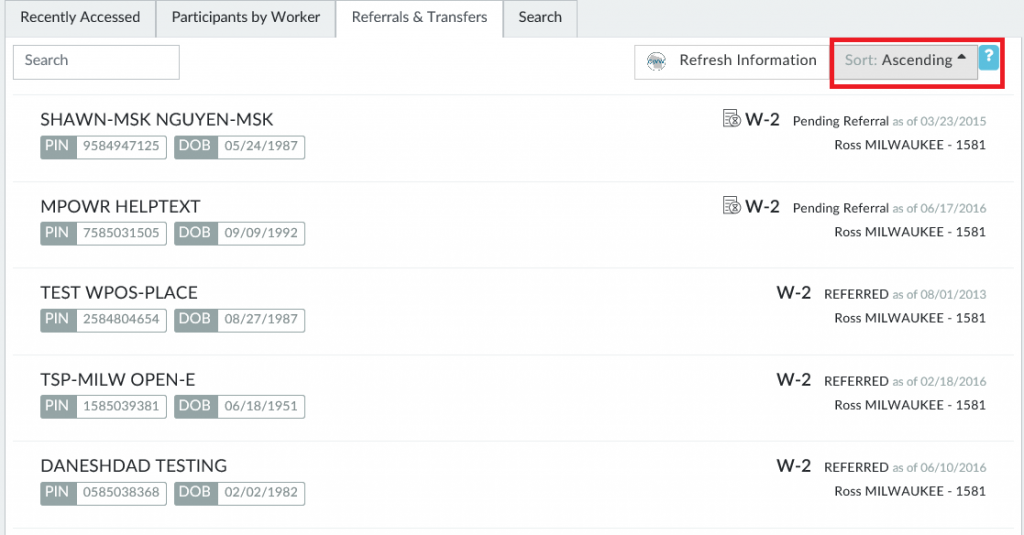Open the Participants by Worker tab
Viewport: 1024px width, 535px height.
(246, 18)
